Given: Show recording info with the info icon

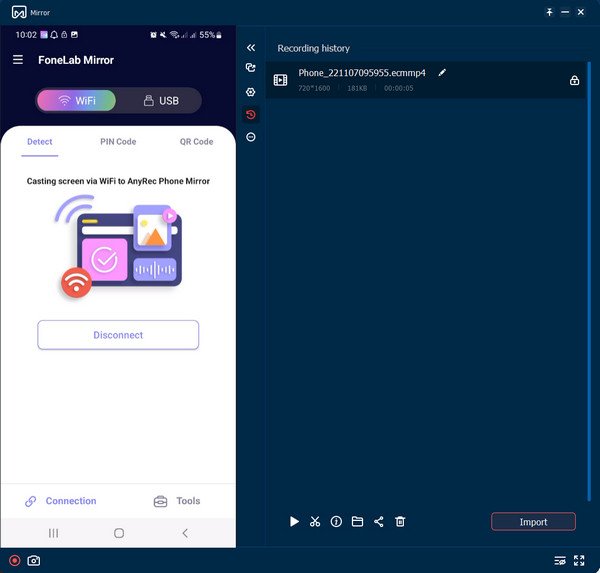Looking at the screenshot, I should tap(336, 521).
